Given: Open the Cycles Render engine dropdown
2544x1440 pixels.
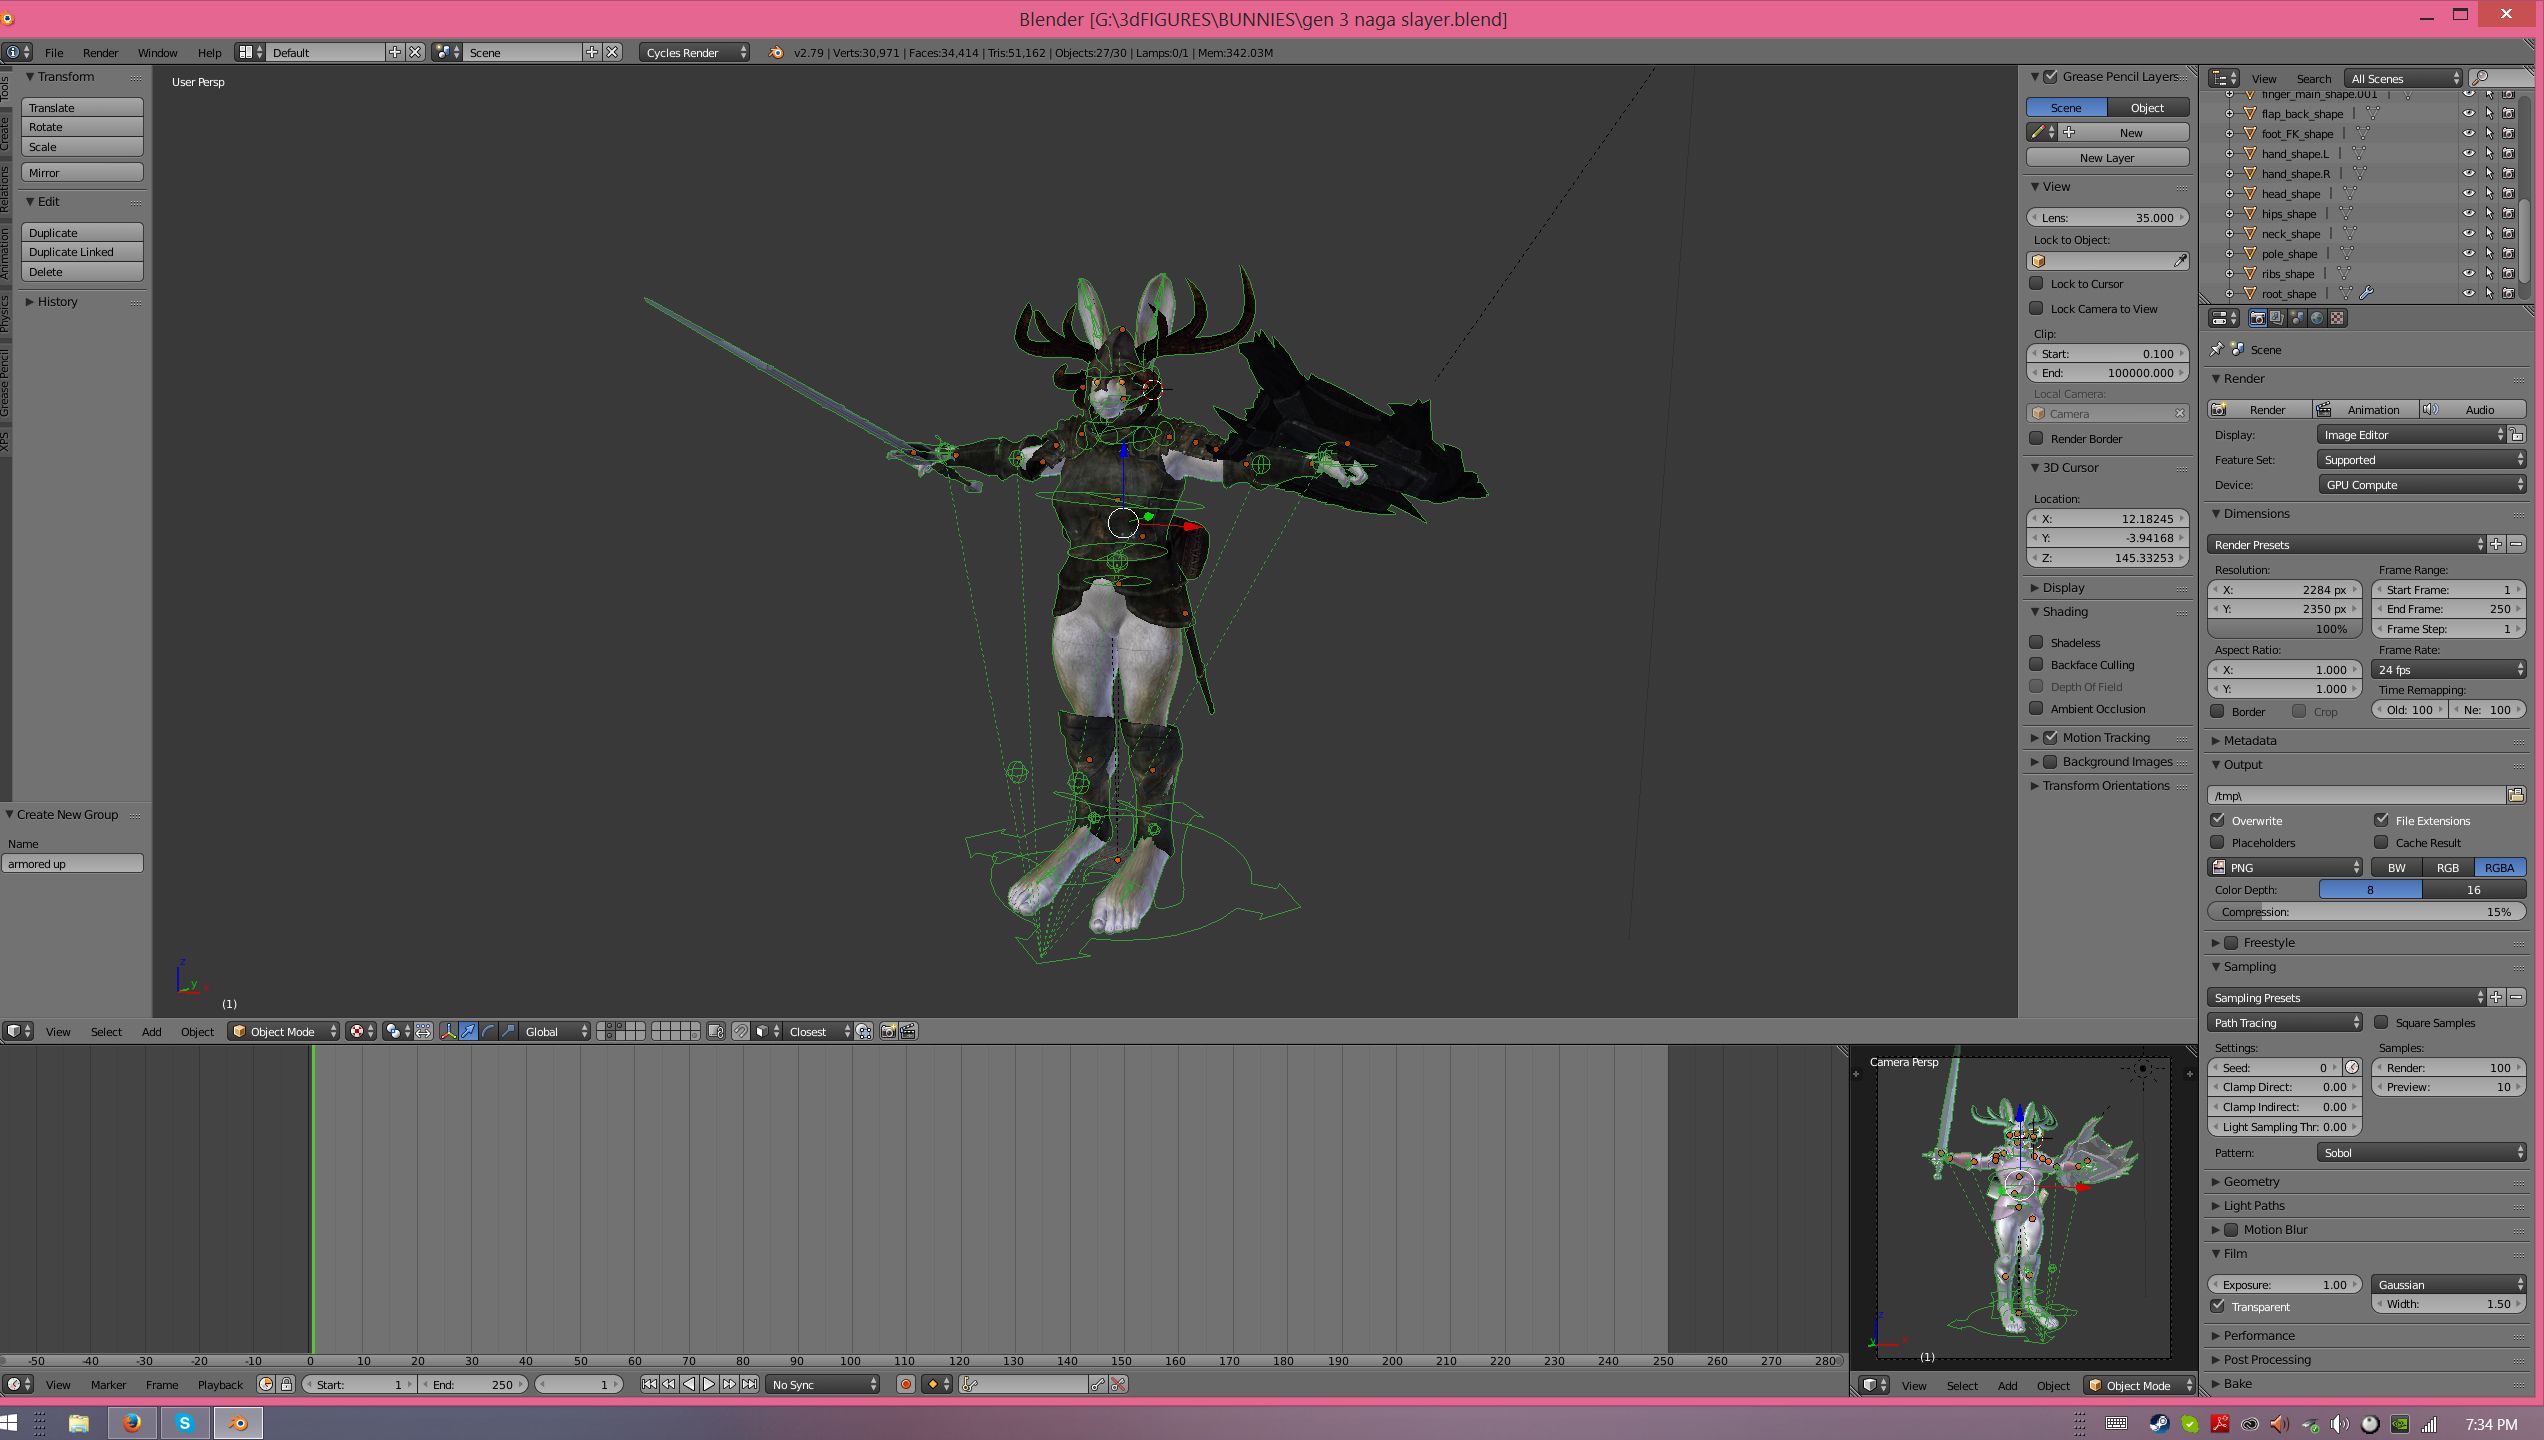Looking at the screenshot, I should [x=695, y=52].
